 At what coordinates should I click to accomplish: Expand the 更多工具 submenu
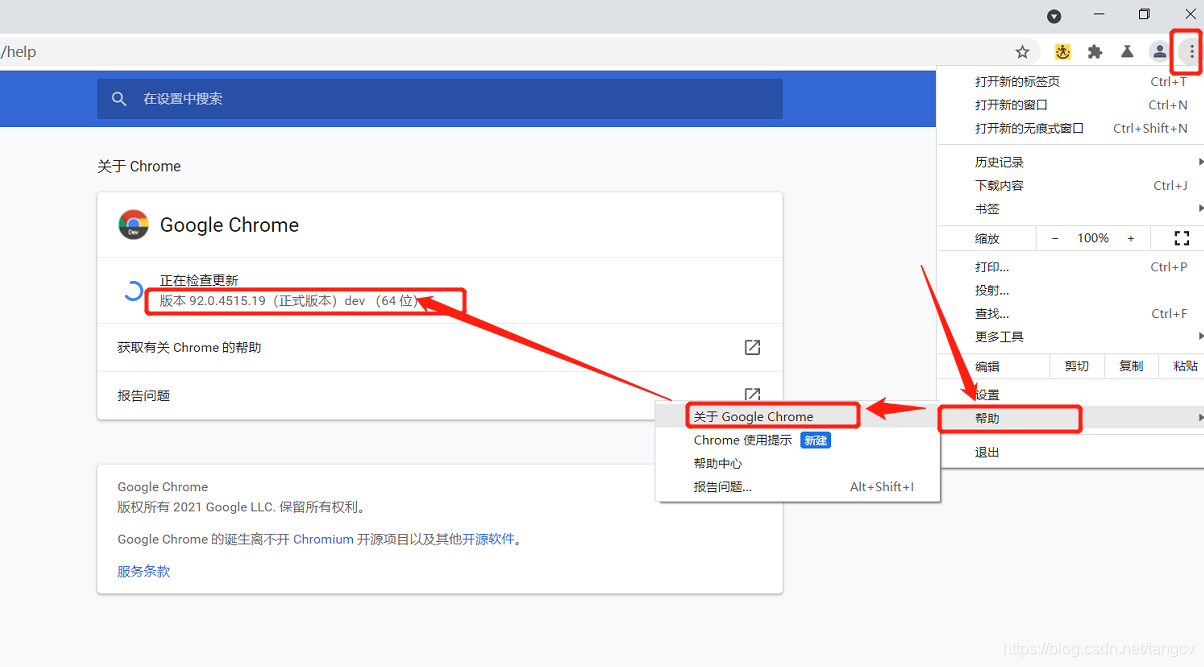[x=1070, y=337]
